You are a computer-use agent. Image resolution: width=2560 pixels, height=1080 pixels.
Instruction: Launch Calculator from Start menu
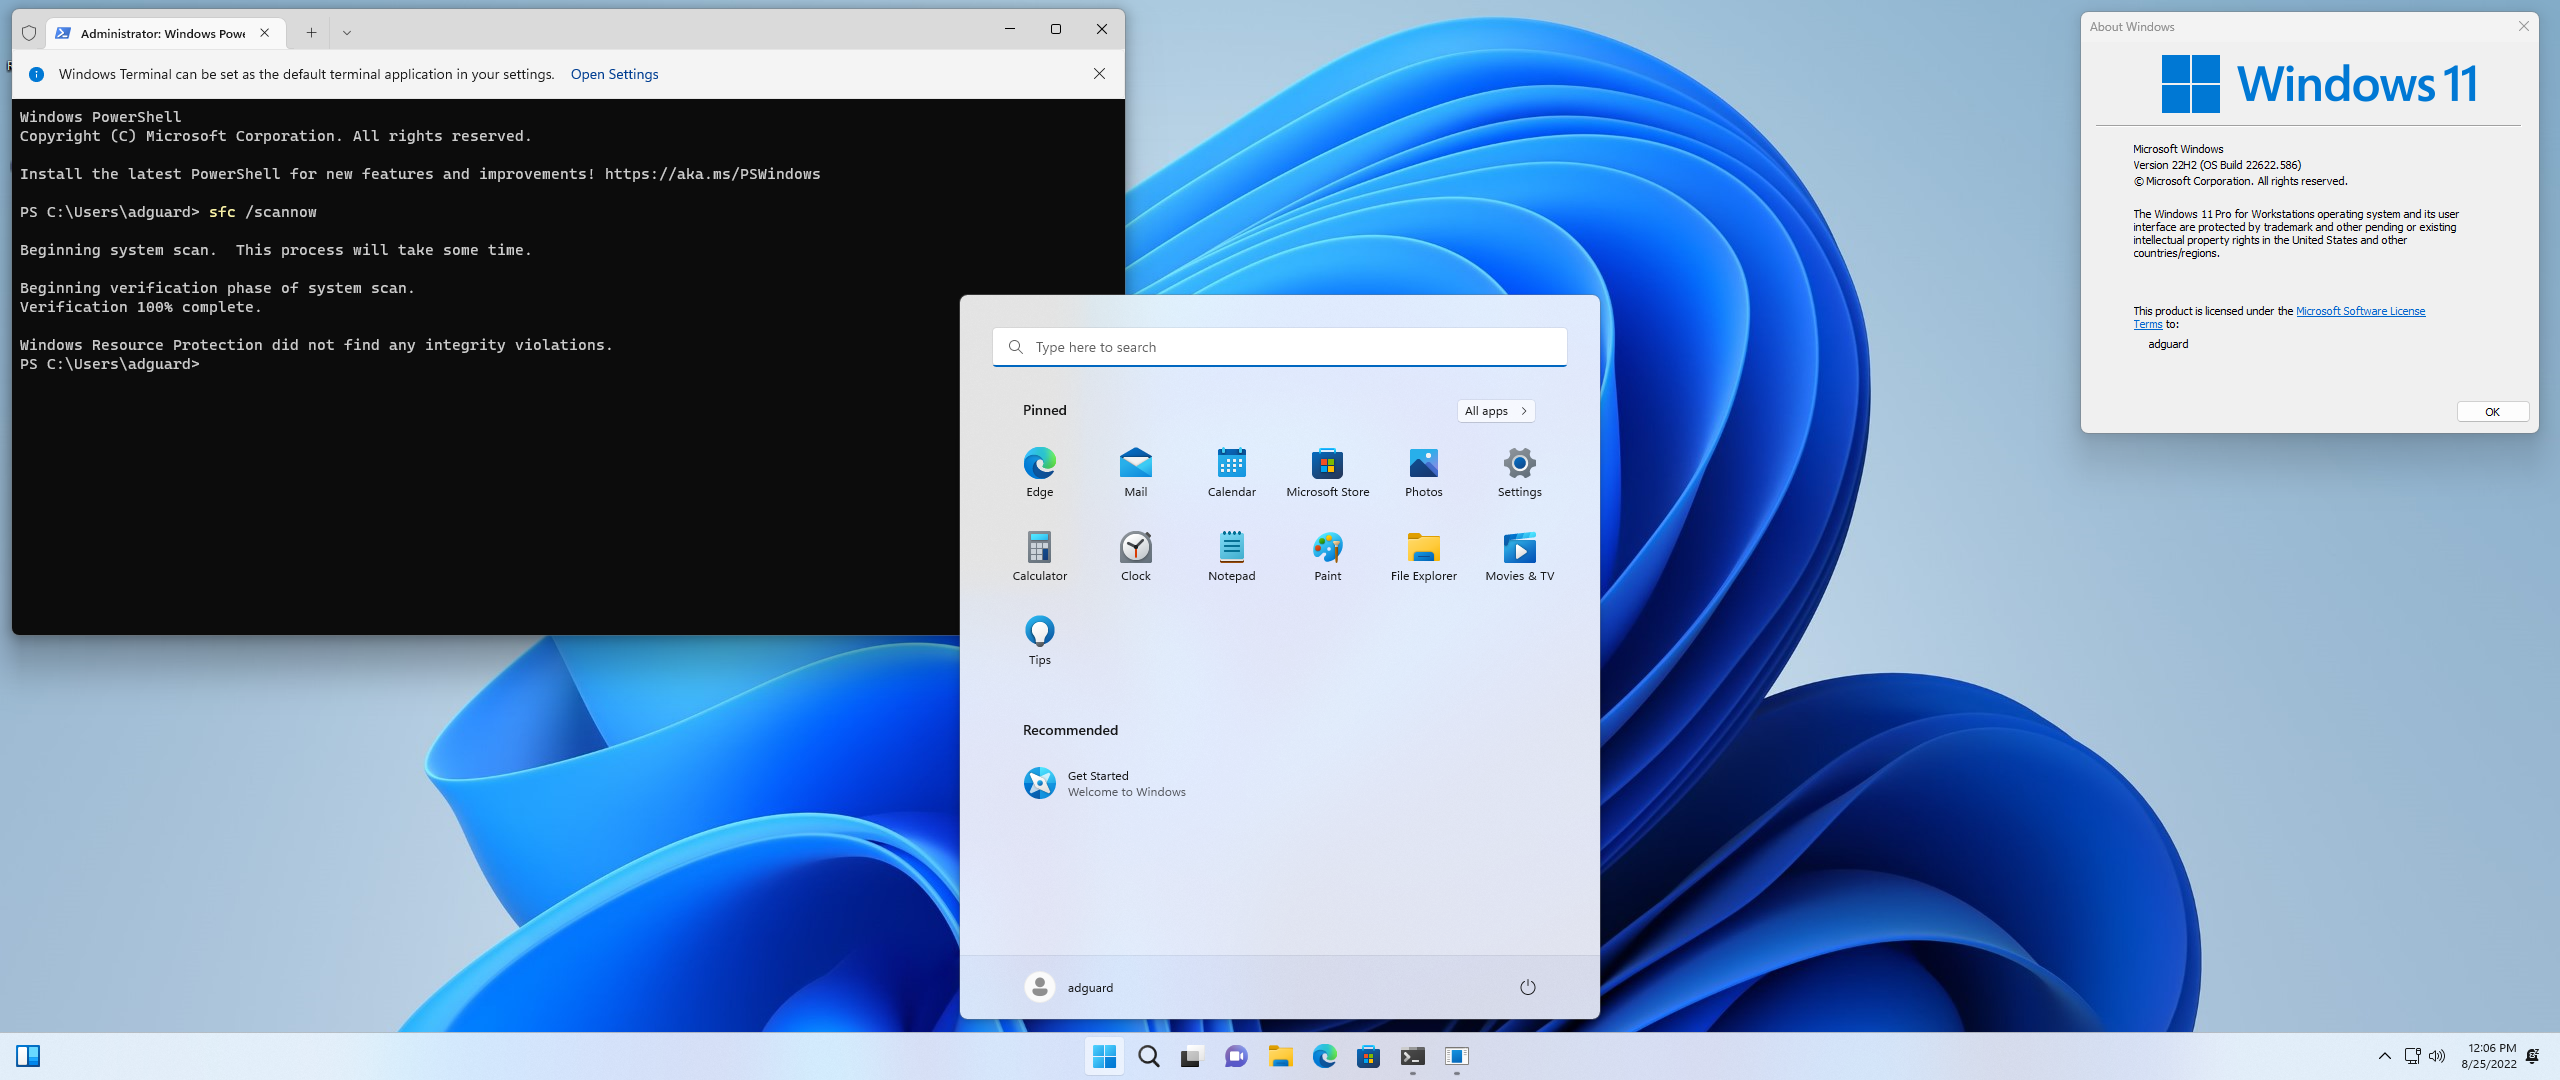click(1039, 556)
